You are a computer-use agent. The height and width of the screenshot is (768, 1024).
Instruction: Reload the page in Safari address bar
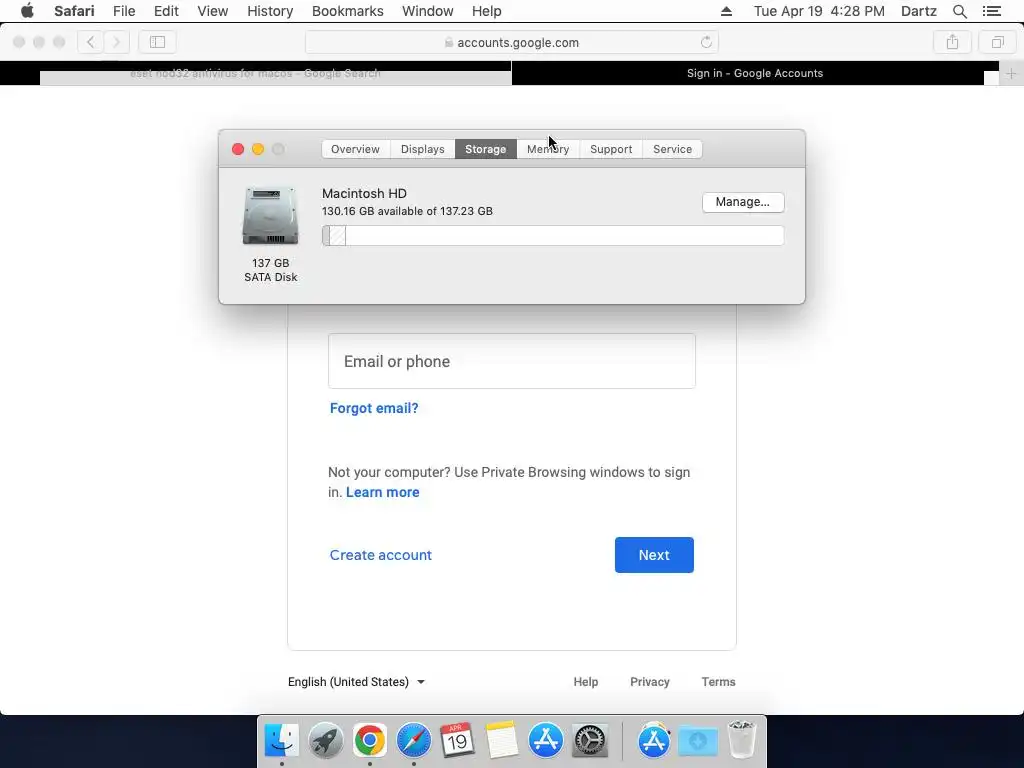[706, 42]
